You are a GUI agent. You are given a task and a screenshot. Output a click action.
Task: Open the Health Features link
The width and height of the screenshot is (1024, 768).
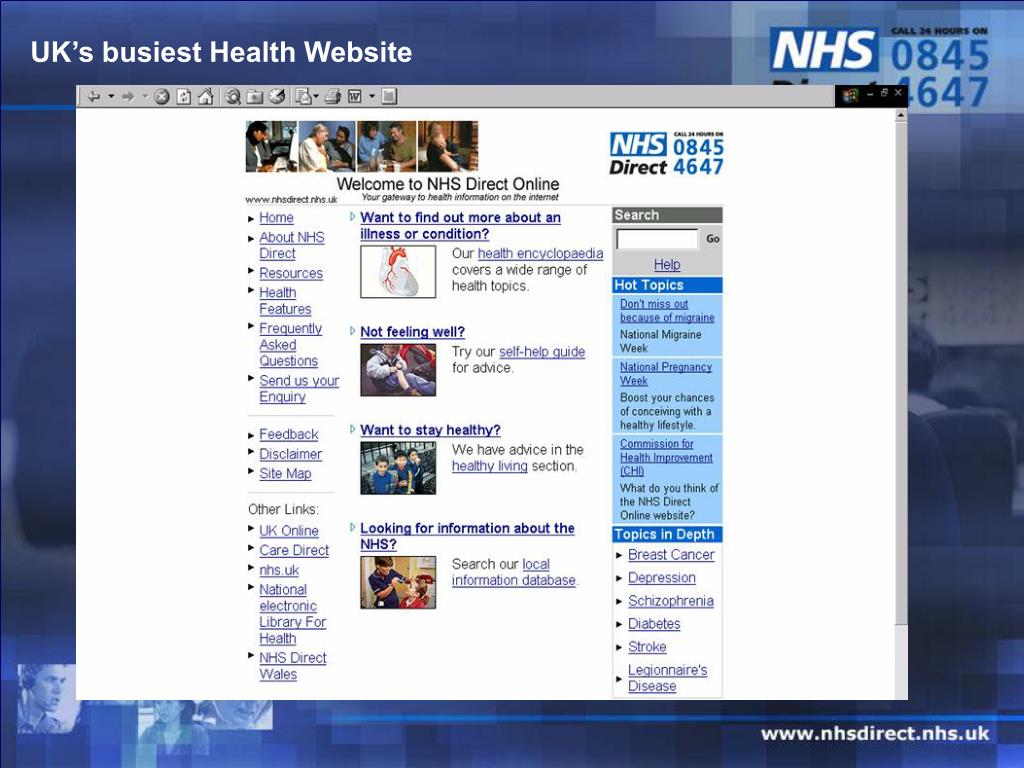pos(285,301)
